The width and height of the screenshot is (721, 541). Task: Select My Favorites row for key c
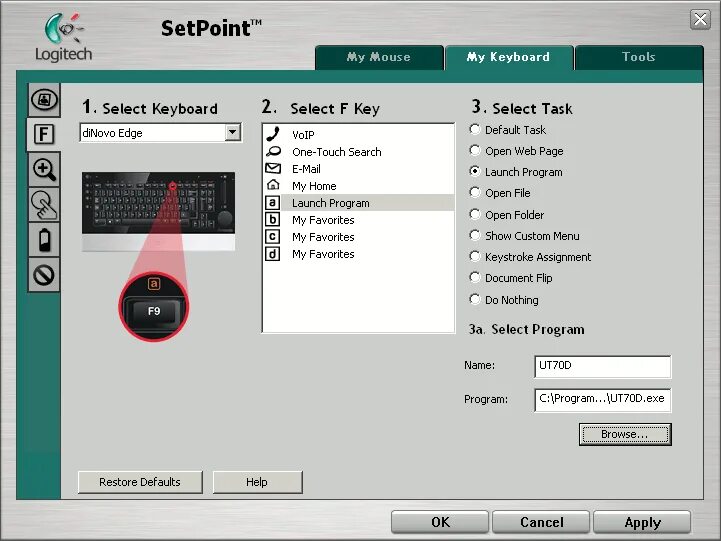click(x=359, y=237)
